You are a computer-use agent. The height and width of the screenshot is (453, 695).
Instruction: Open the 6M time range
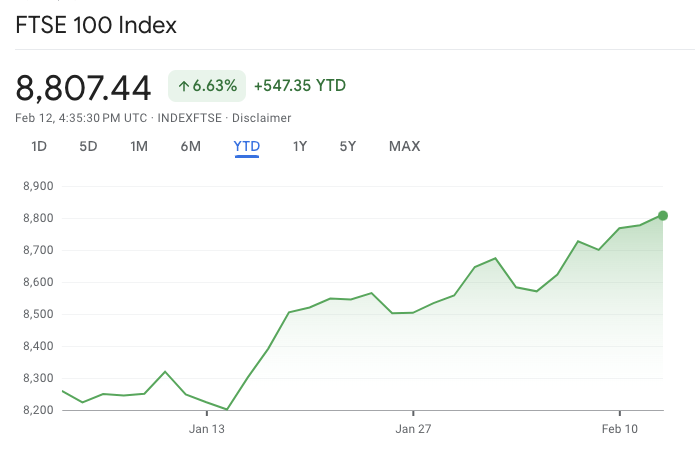tap(190, 146)
